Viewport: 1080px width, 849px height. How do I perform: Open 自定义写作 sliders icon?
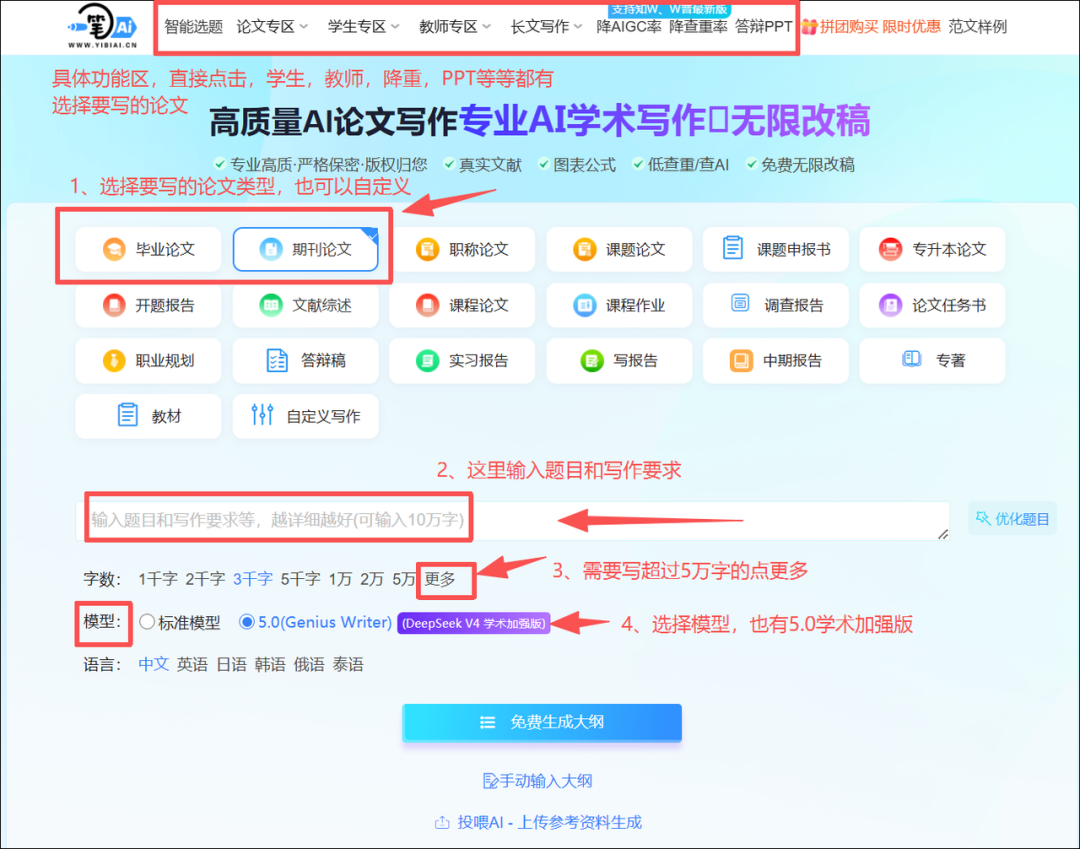262,414
